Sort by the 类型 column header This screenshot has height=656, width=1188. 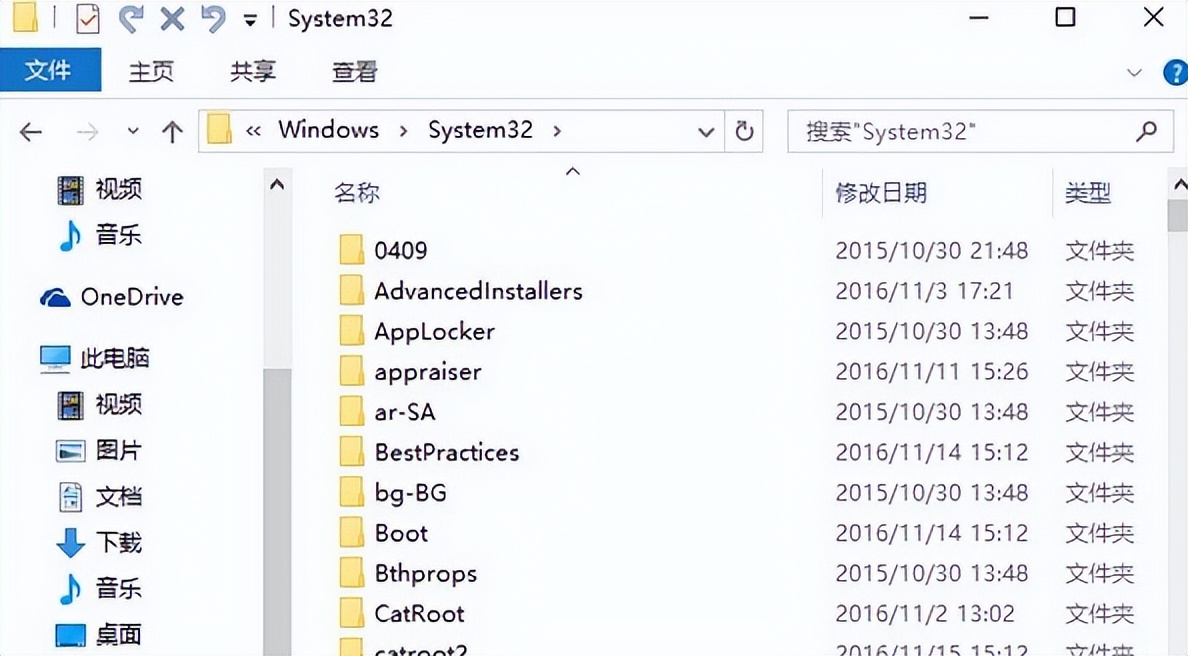1088,192
